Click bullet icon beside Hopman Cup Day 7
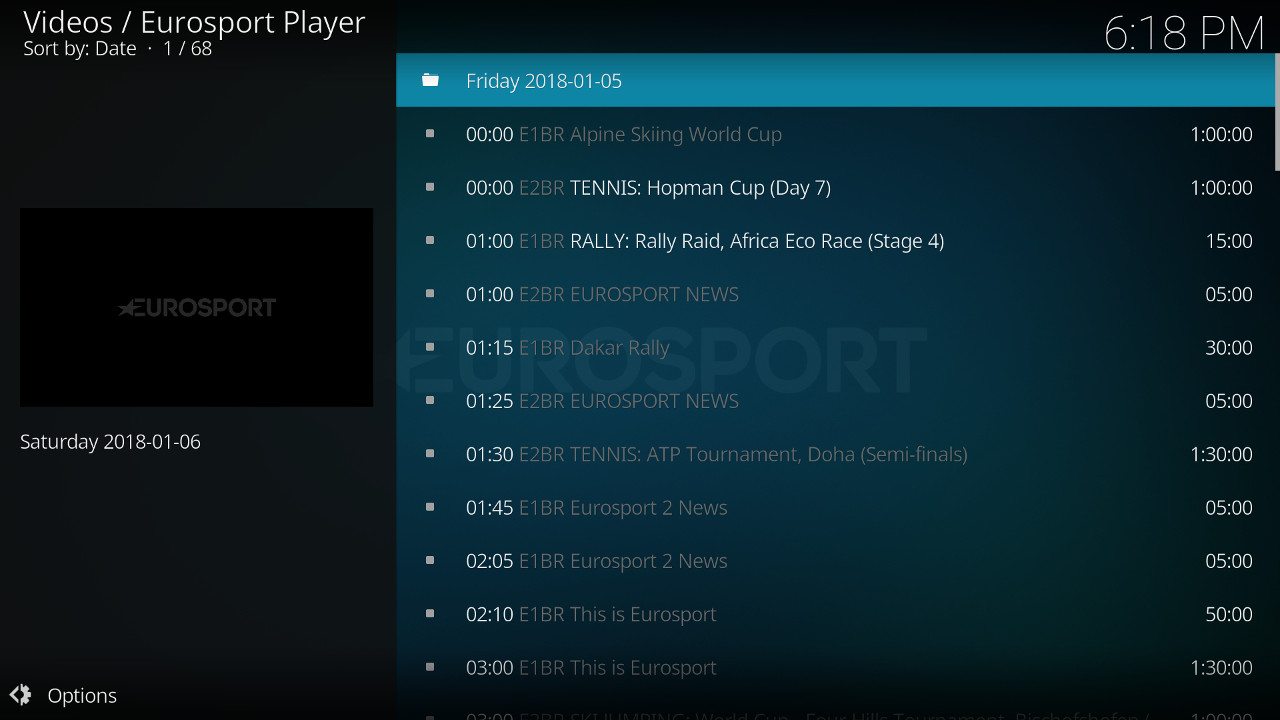The width and height of the screenshot is (1280, 720). coord(430,187)
